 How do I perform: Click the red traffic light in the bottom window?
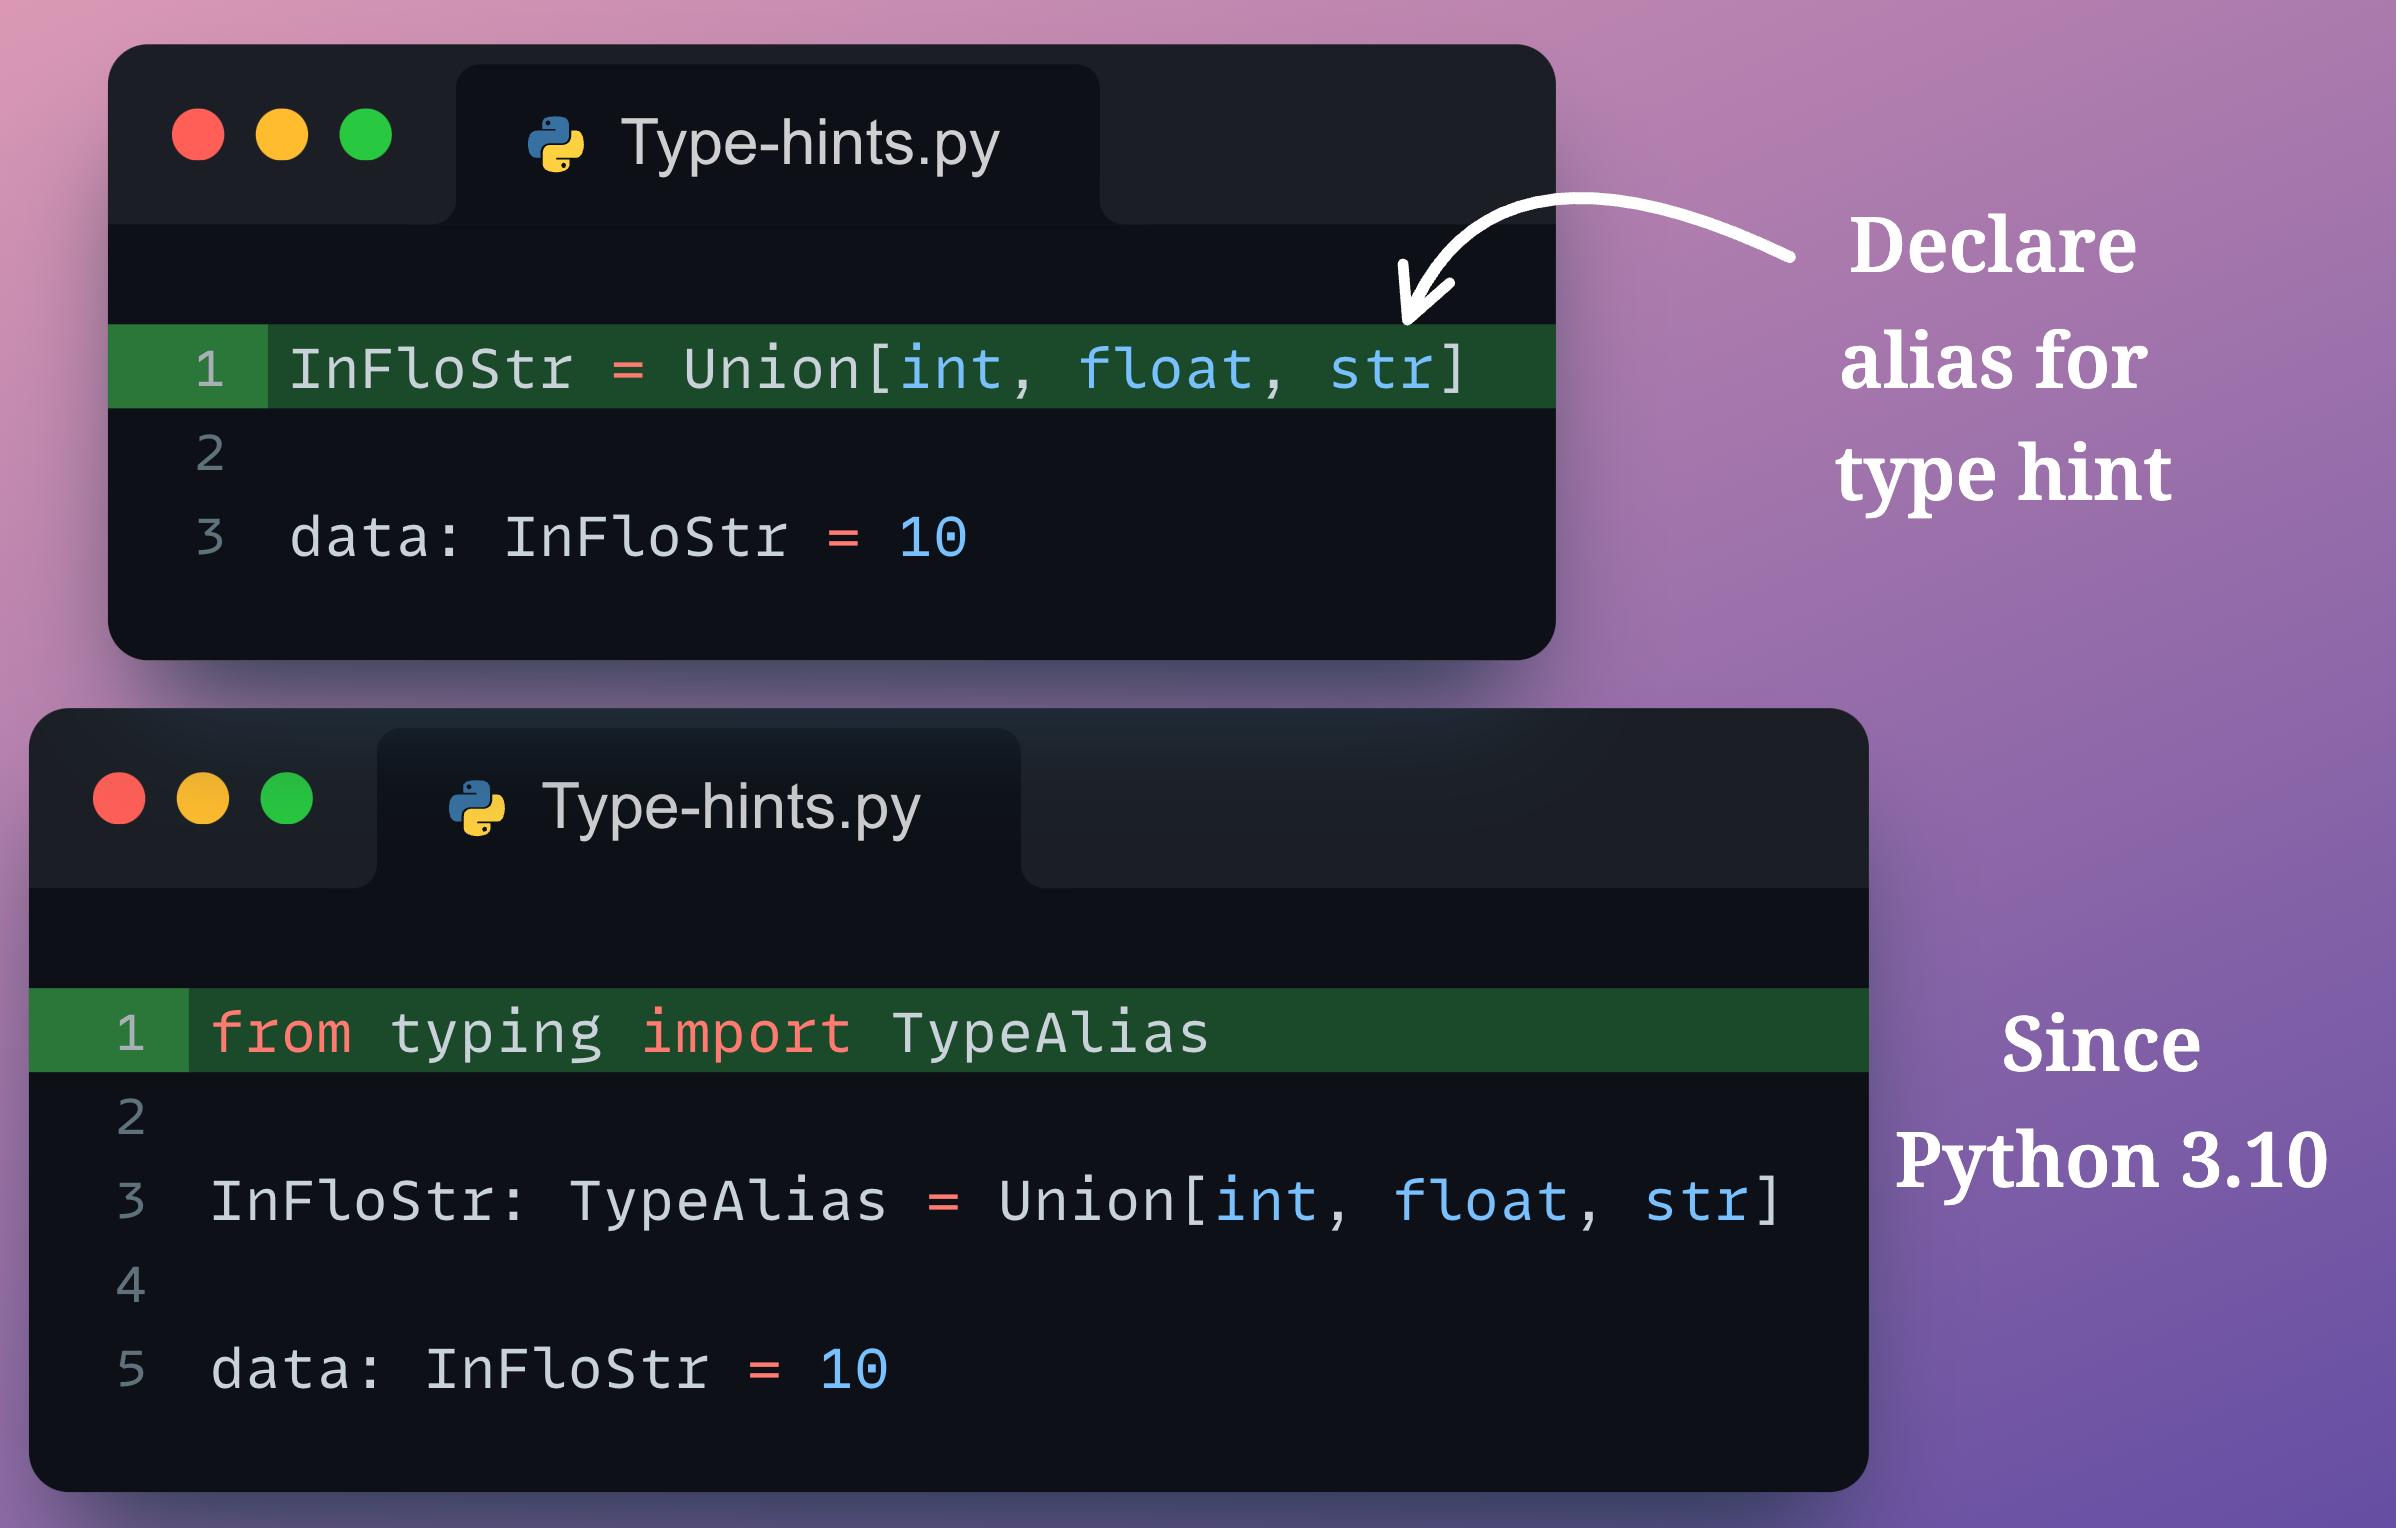pos(117,800)
